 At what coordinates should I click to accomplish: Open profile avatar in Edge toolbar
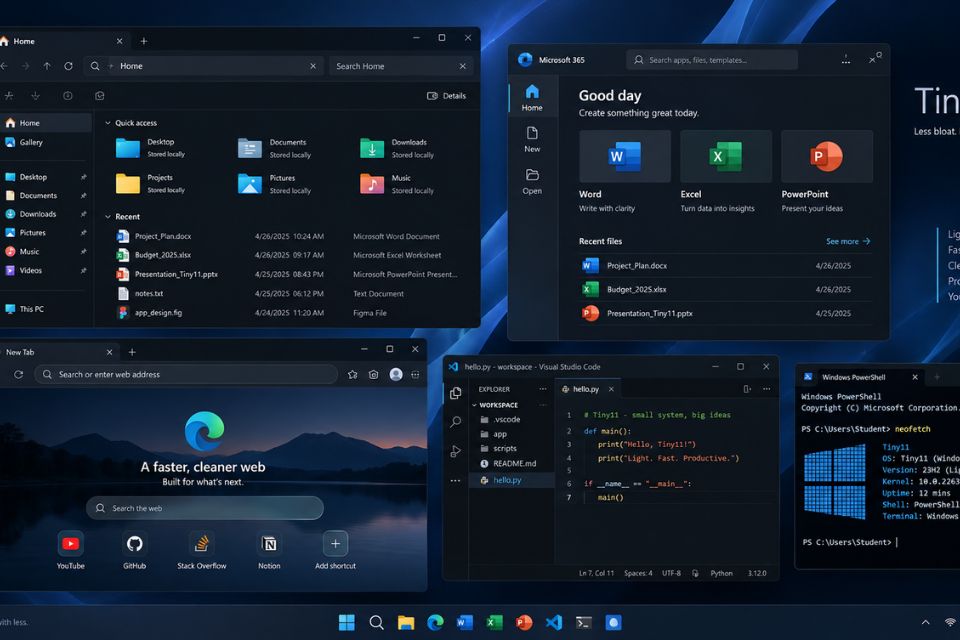(396, 374)
